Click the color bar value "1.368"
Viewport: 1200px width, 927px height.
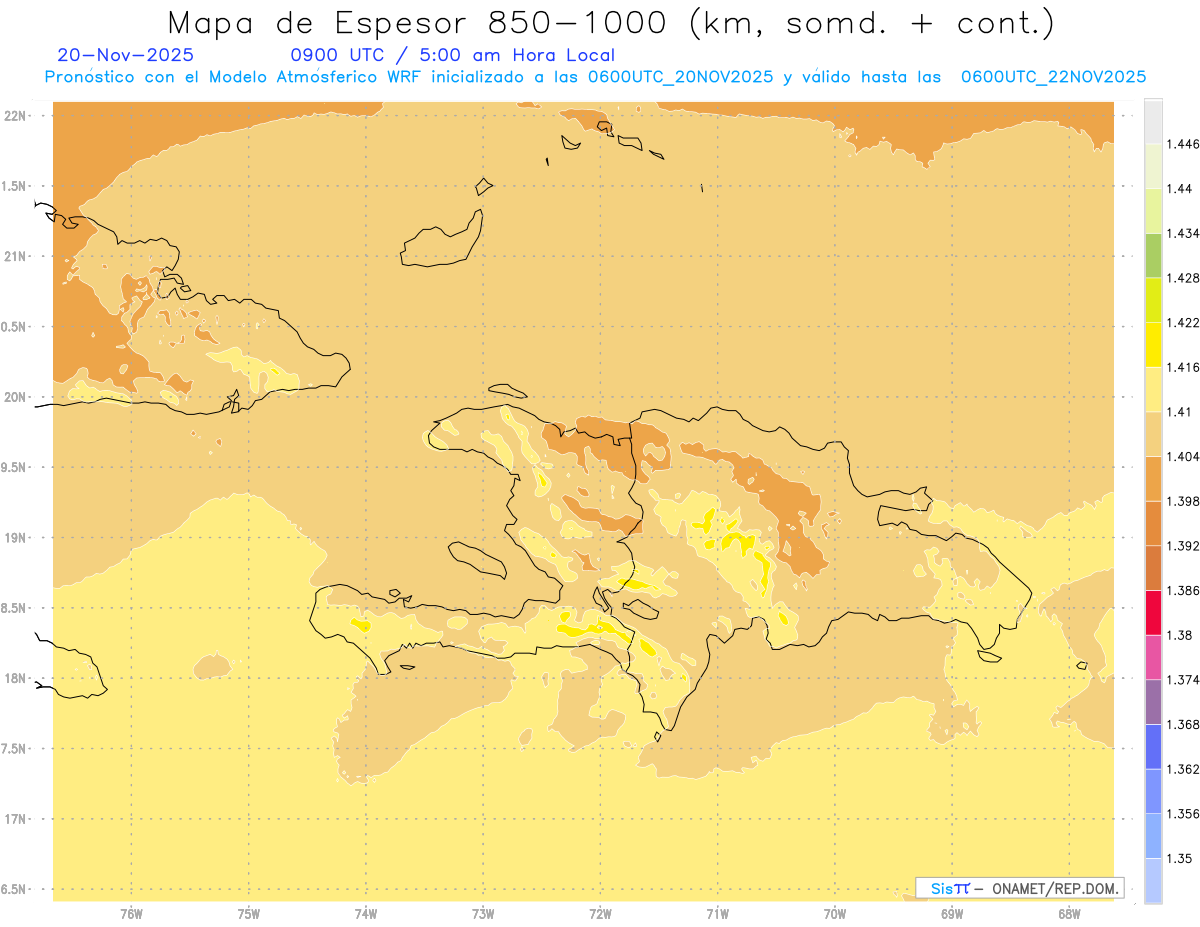click(1182, 724)
